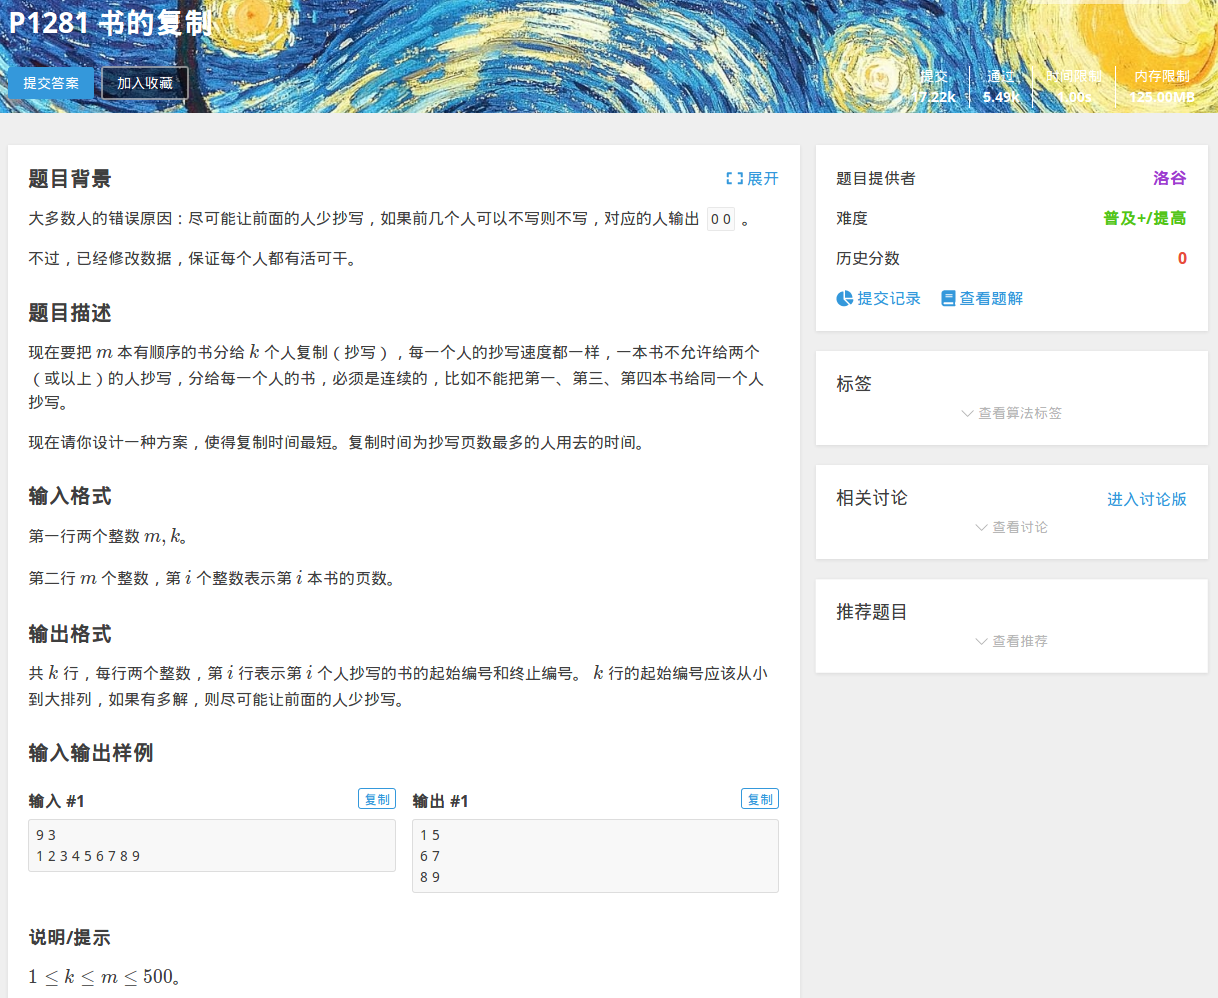This screenshot has width=1218, height=998.
Task: Click the inline code 0 0
Action: (x=721, y=219)
